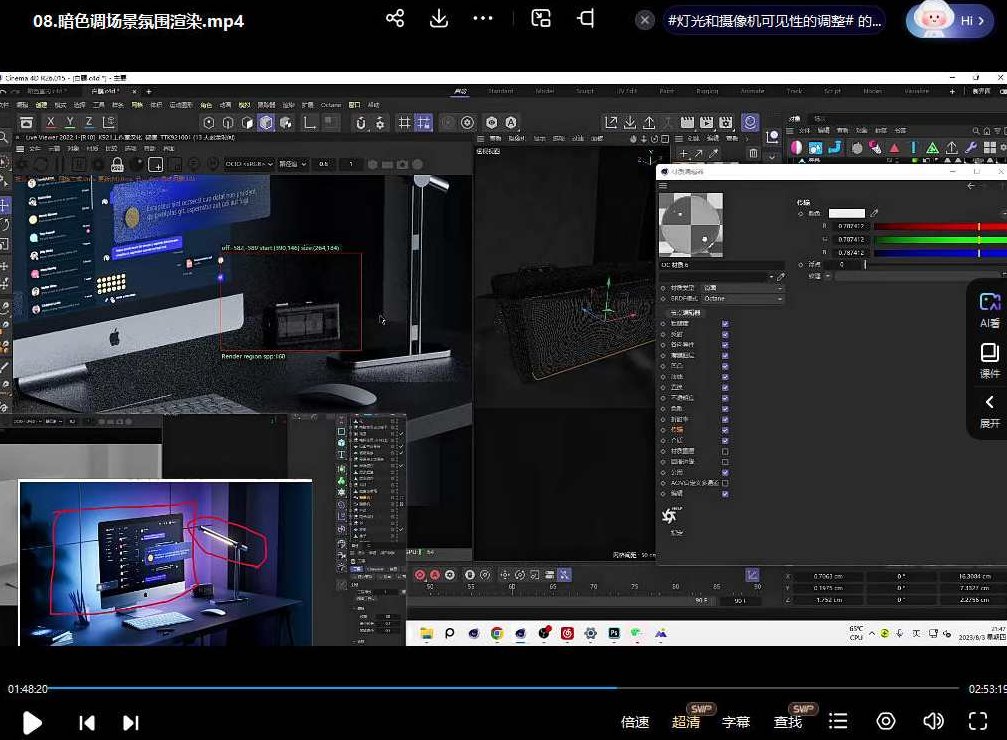
Task: Open the 倍速 playback speed menu
Action: point(635,722)
